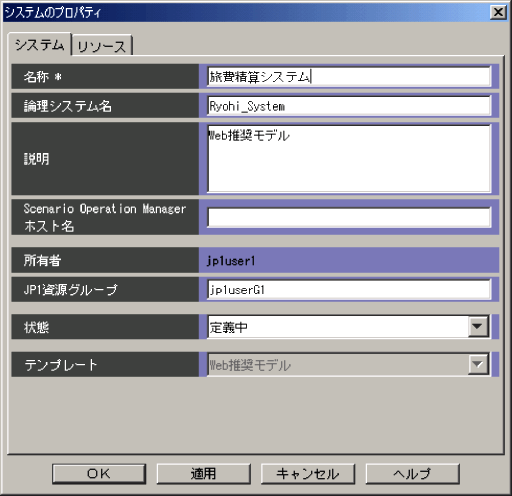
Task: Click the 論理システム名 label
Action: [67, 106]
